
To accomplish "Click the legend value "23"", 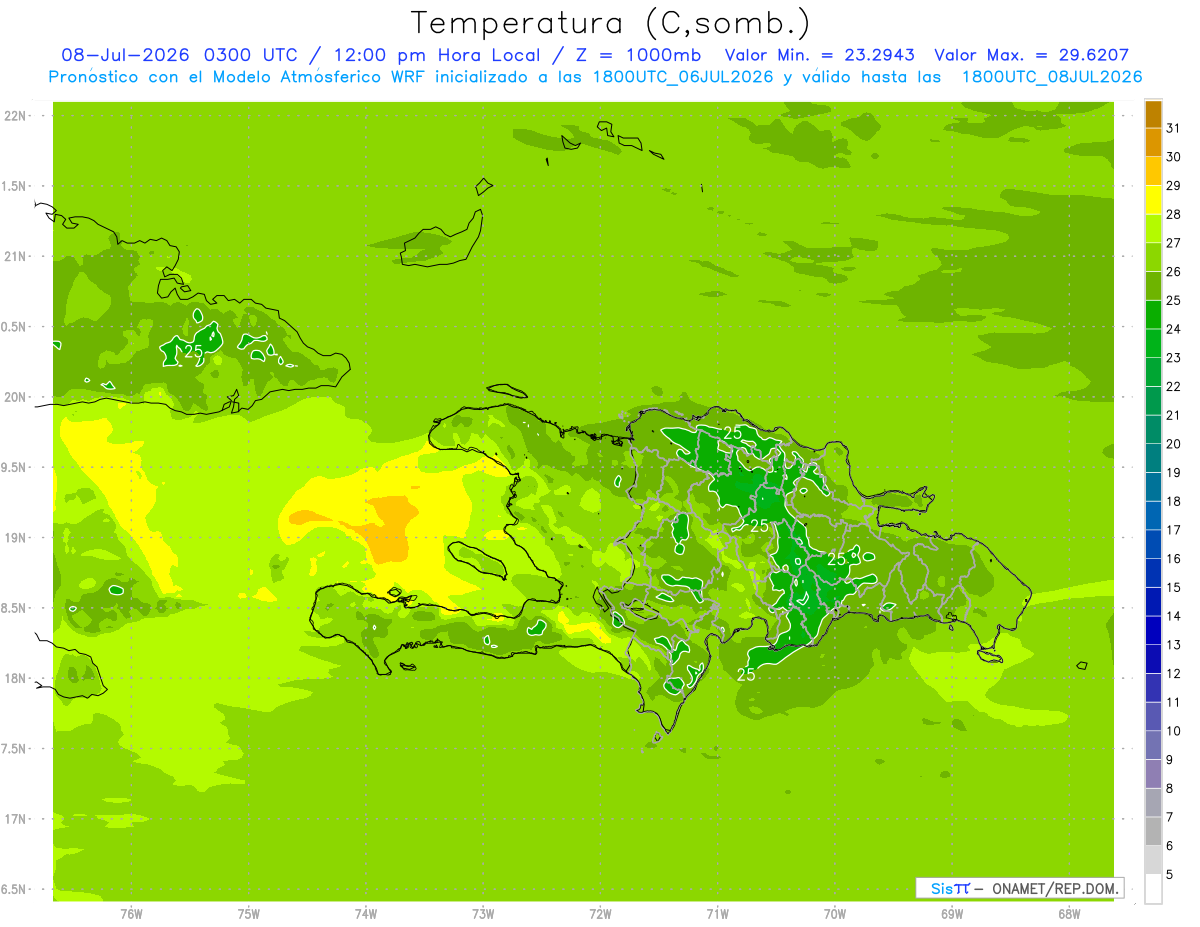I will click(1174, 358).
